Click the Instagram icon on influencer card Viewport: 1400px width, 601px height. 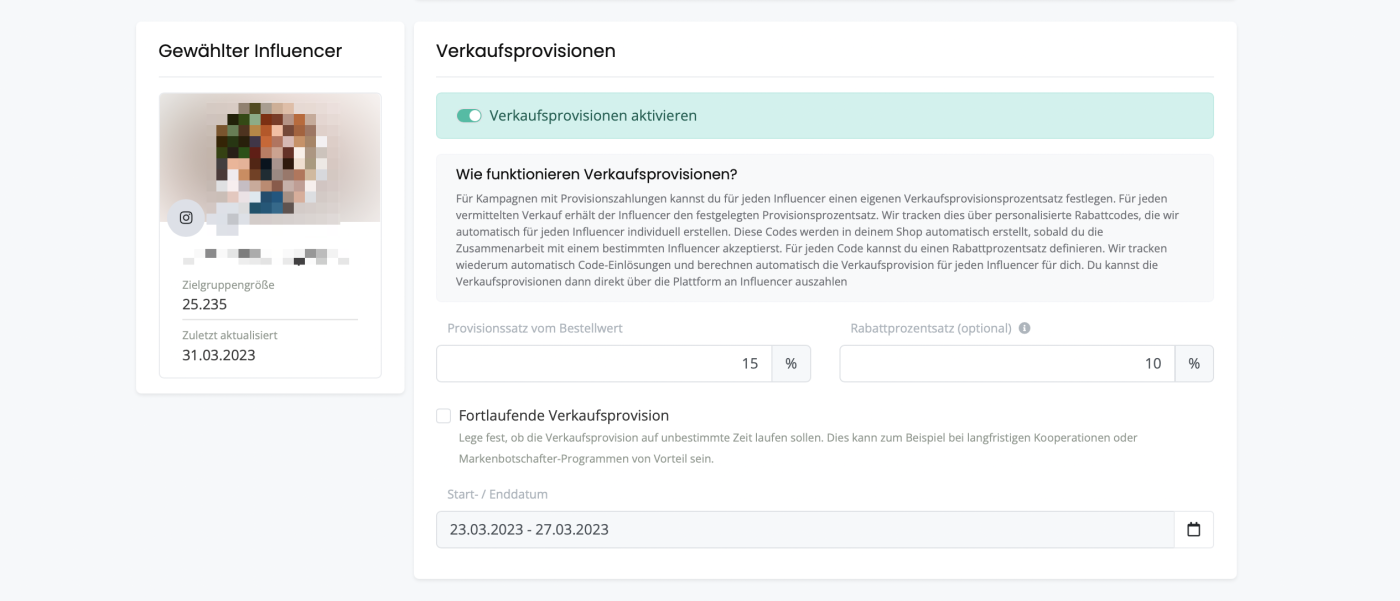tap(186, 218)
